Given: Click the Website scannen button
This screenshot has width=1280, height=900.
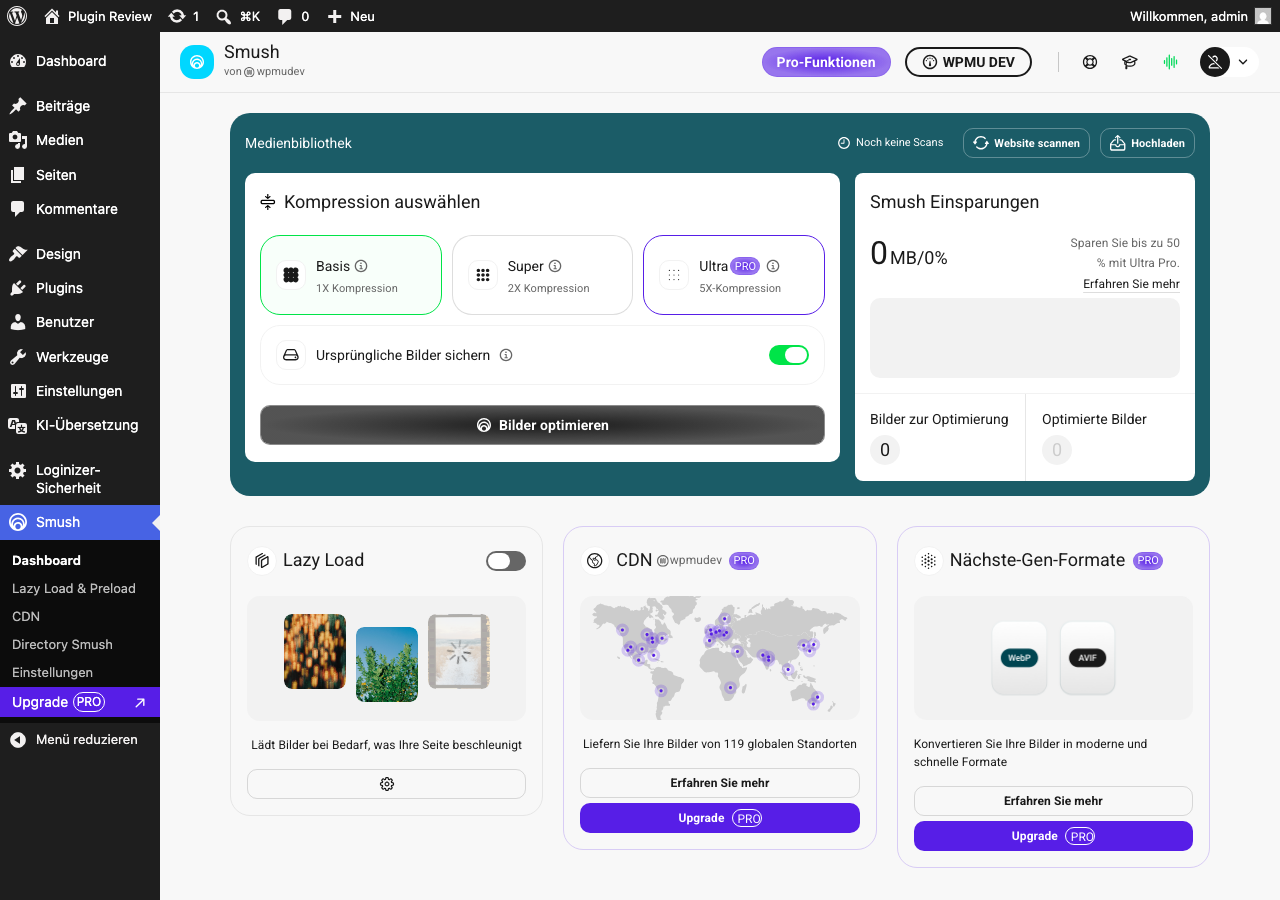Looking at the screenshot, I should 1026,143.
